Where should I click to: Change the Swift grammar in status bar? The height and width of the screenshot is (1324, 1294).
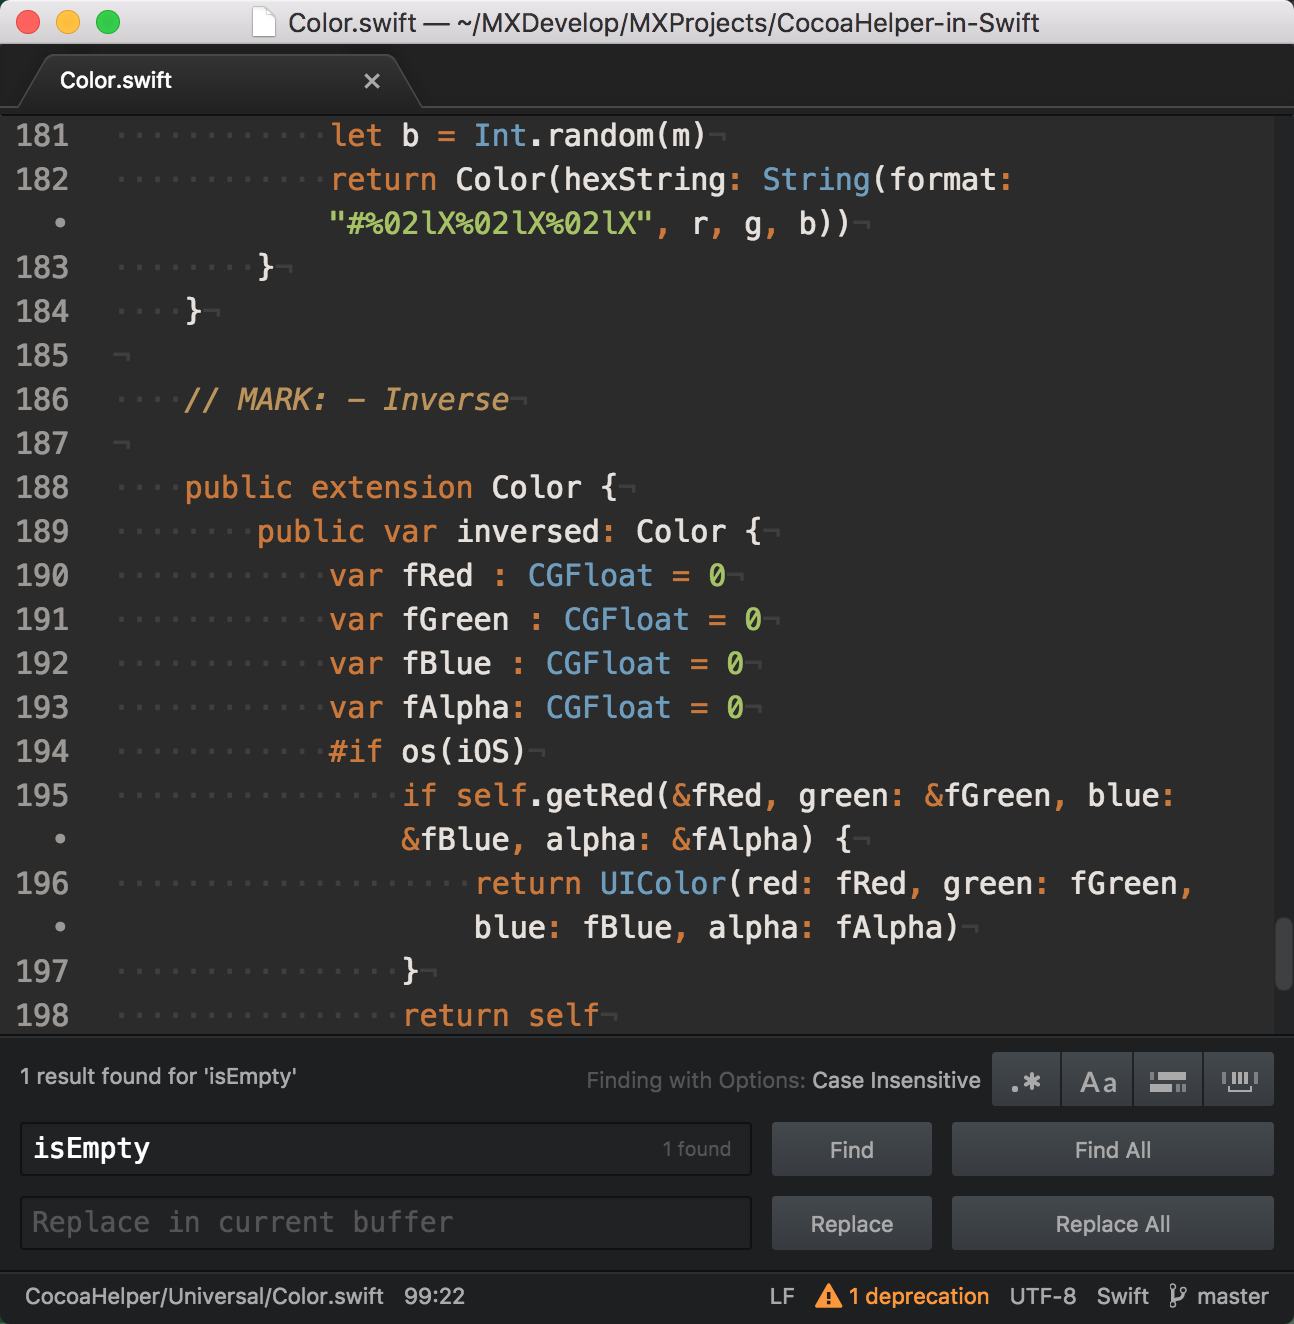[1122, 1297]
